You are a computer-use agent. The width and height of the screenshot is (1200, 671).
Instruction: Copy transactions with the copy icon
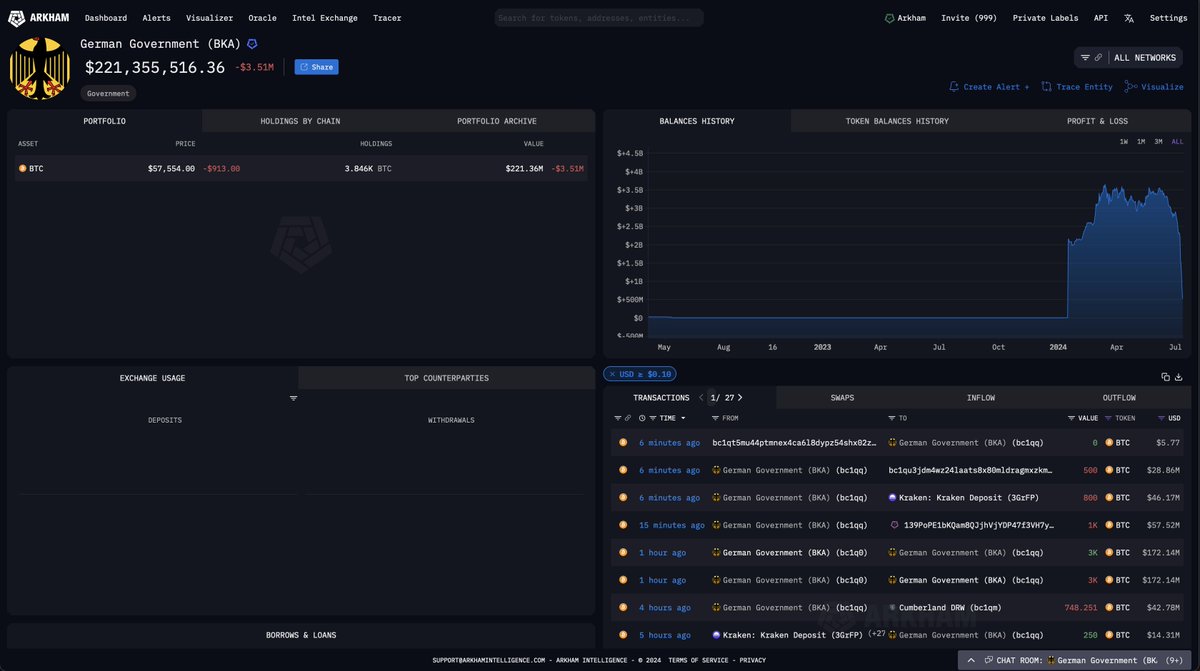pyautogui.click(x=1166, y=377)
